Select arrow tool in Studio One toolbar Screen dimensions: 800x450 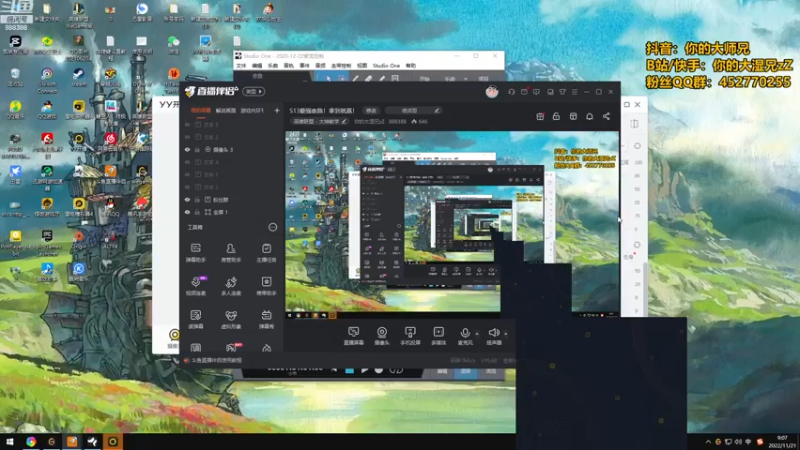(x=328, y=79)
